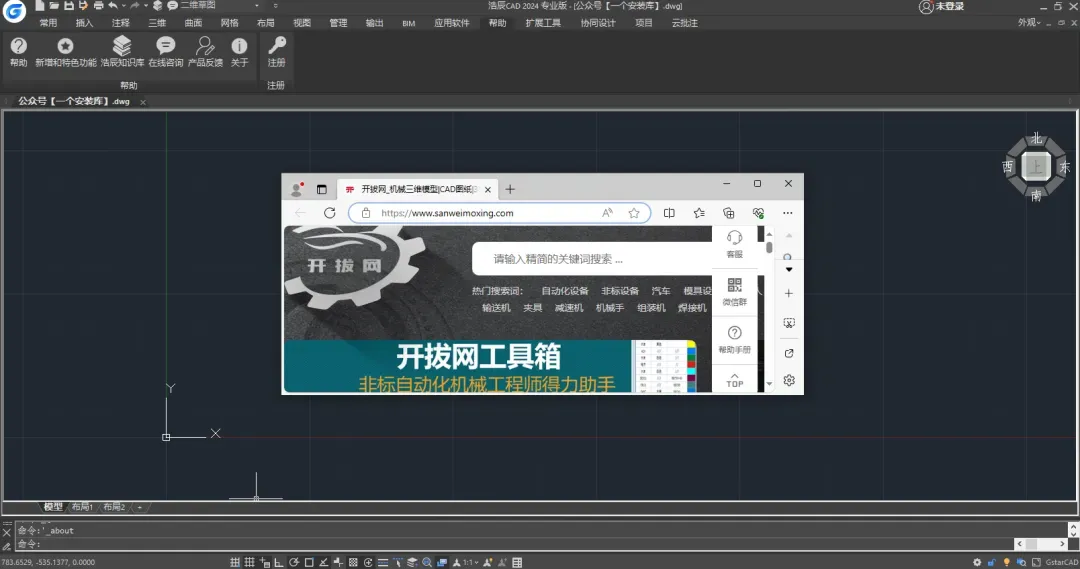Image resolution: width=1080 pixels, height=569 pixels.
Task: Click the 机械手 hot search link
Action: tap(610, 308)
